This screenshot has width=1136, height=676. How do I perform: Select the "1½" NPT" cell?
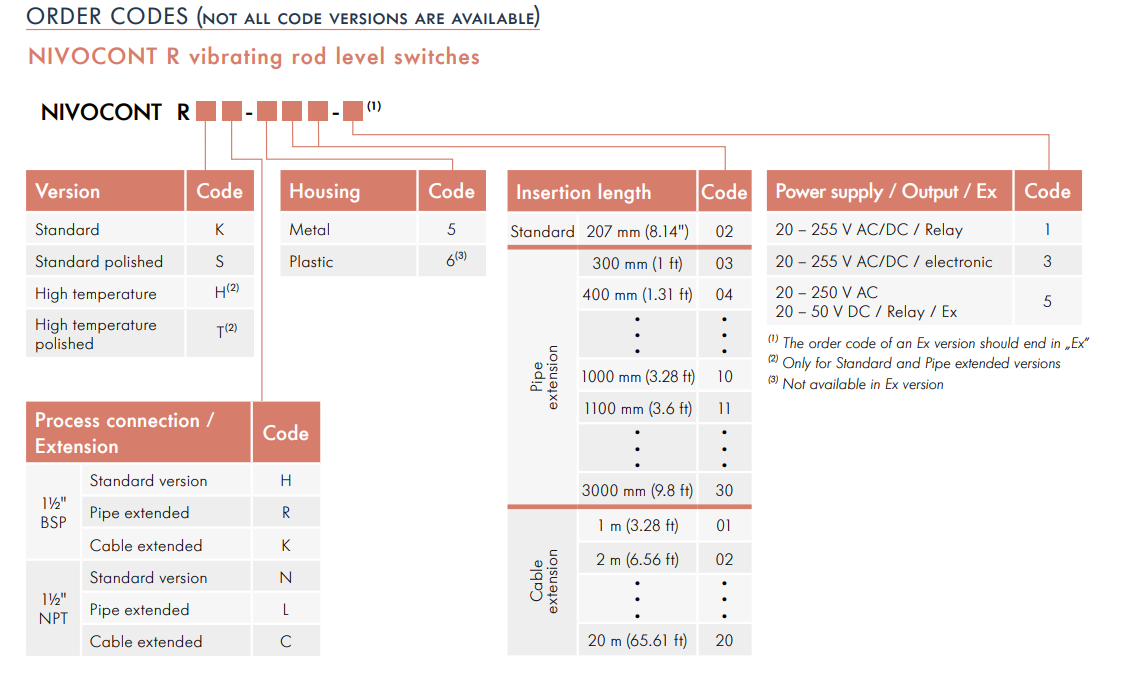[x=54, y=609]
